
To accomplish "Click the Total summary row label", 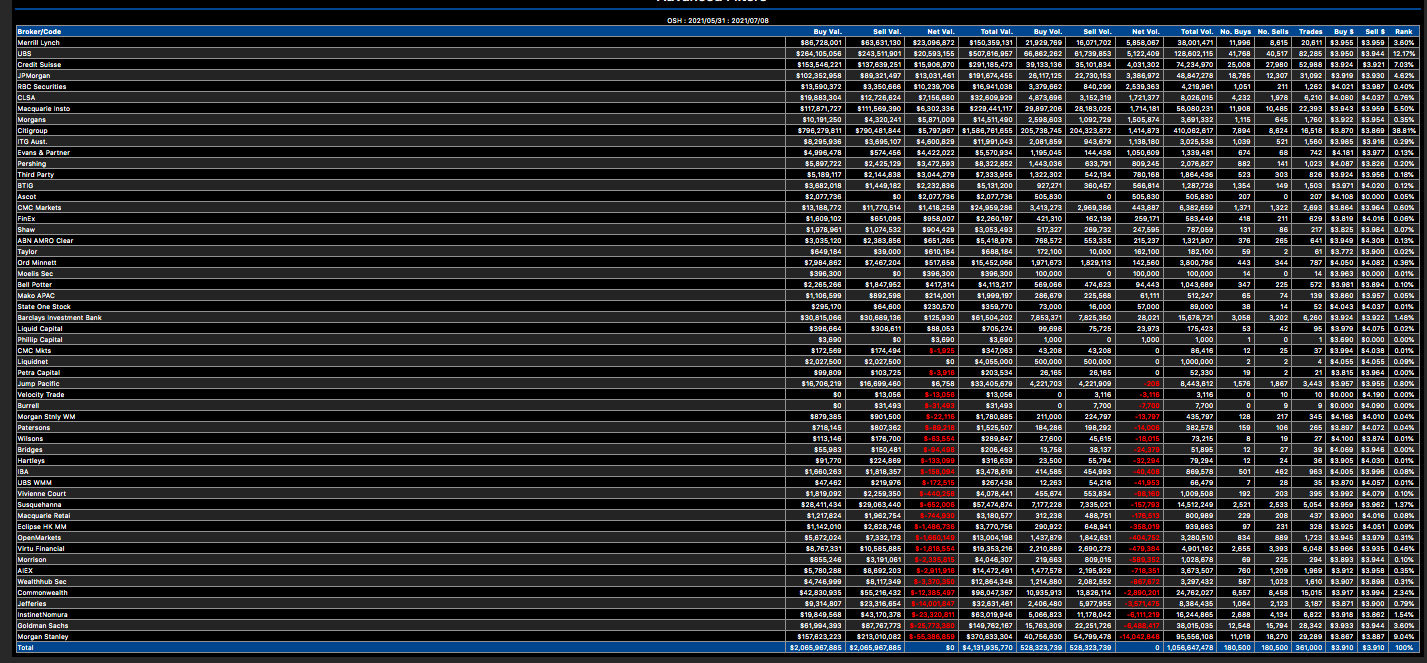I will coord(26,648).
